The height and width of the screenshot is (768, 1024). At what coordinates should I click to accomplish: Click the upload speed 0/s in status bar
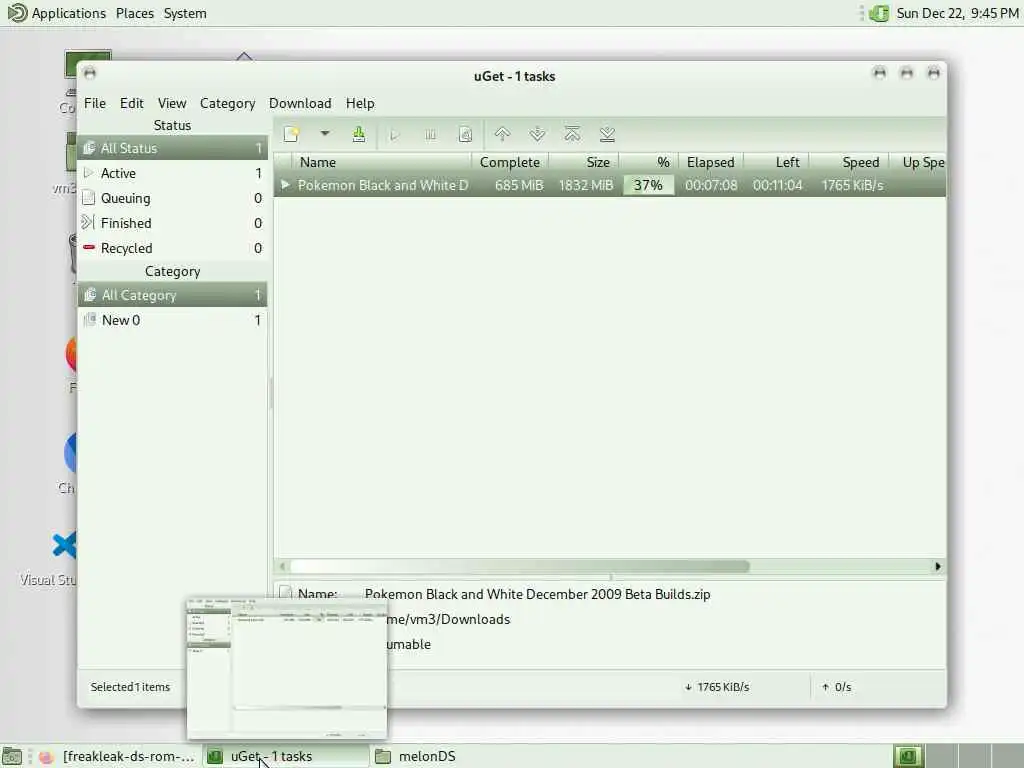(837, 687)
